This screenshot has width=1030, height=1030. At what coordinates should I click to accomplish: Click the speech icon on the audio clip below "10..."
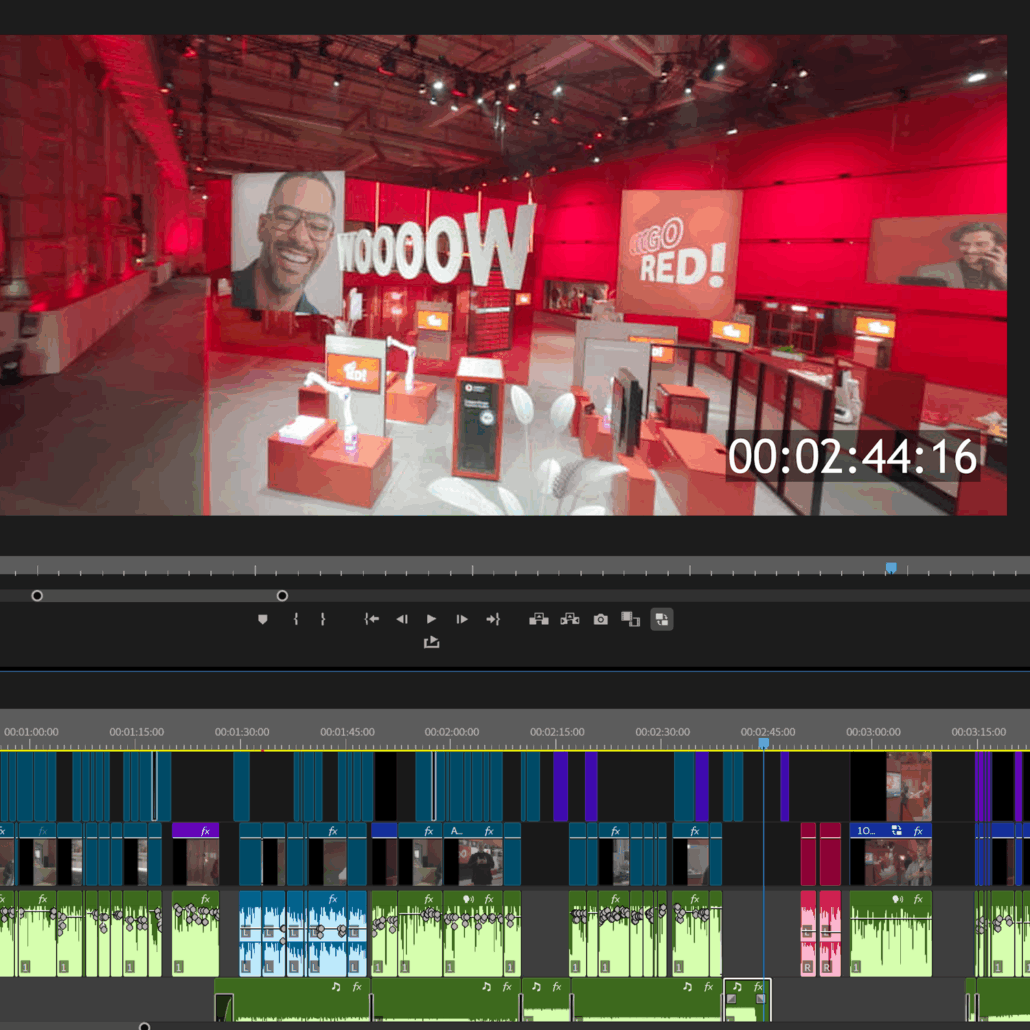897,899
